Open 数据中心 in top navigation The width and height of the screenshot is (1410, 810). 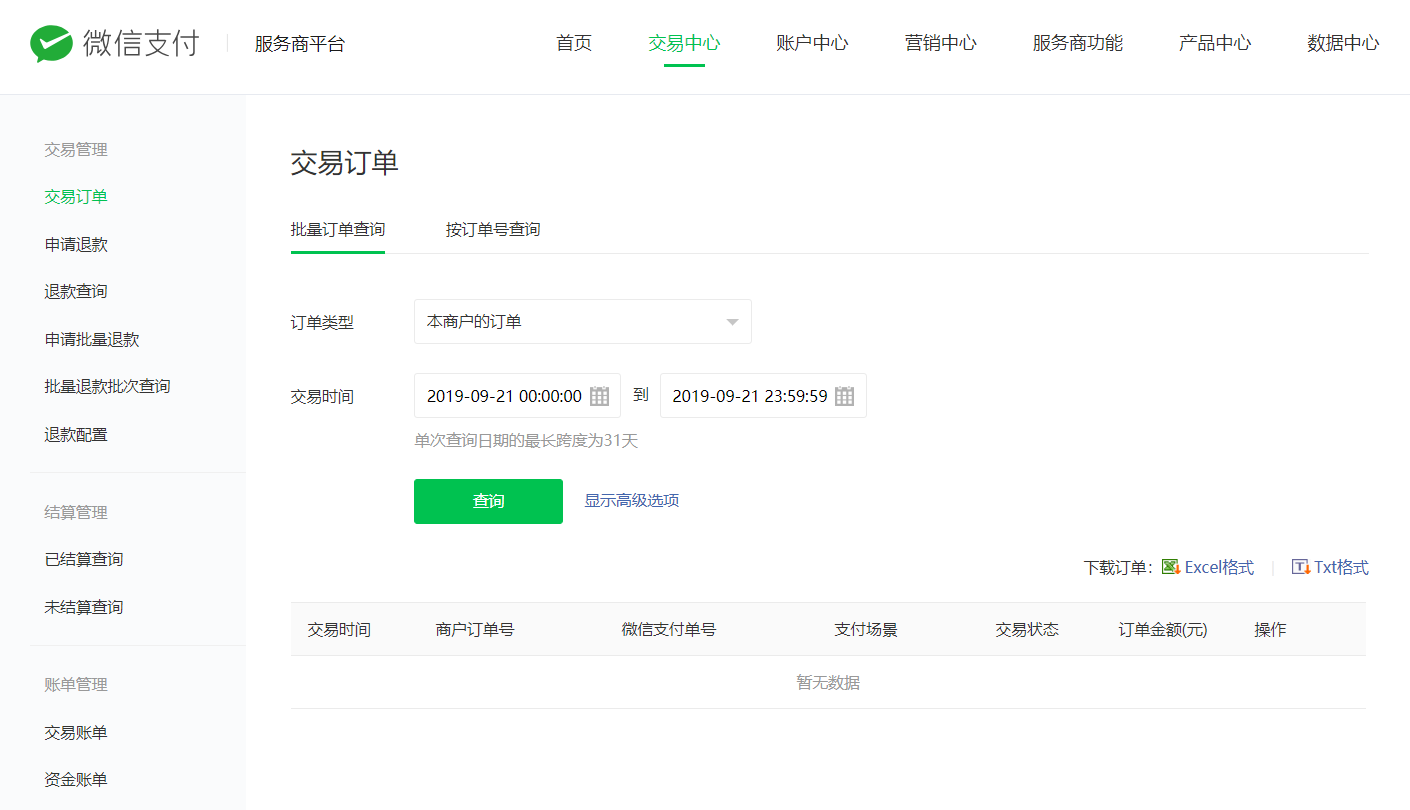pyautogui.click(x=1343, y=43)
